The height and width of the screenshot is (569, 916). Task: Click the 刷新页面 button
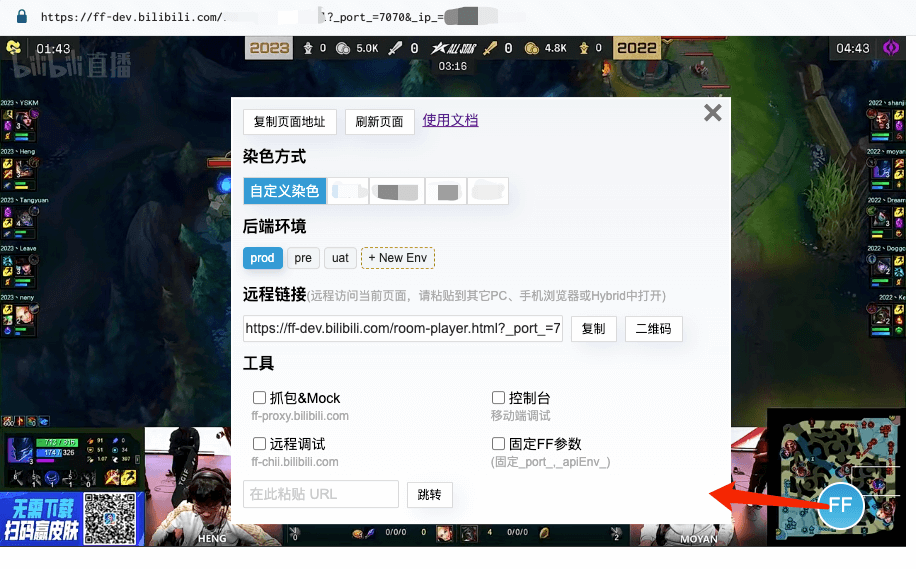pos(380,122)
